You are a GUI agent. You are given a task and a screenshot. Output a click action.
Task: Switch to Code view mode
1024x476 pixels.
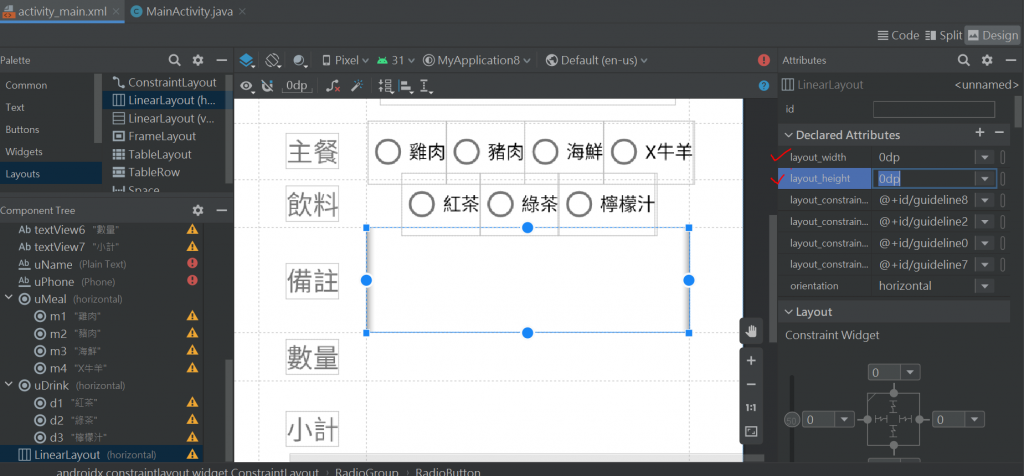(898, 35)
